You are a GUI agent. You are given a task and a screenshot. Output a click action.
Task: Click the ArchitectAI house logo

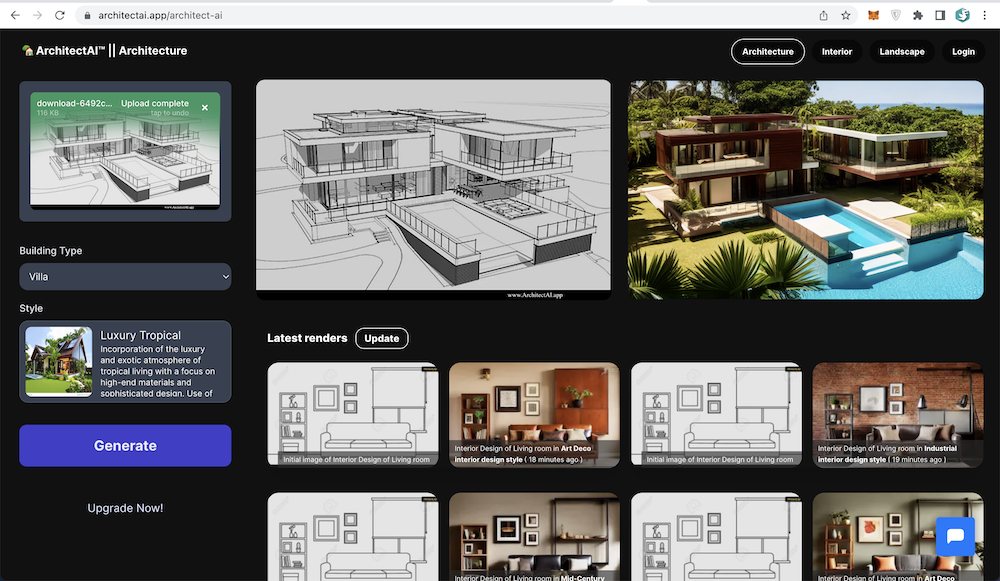tap(27, 50)
